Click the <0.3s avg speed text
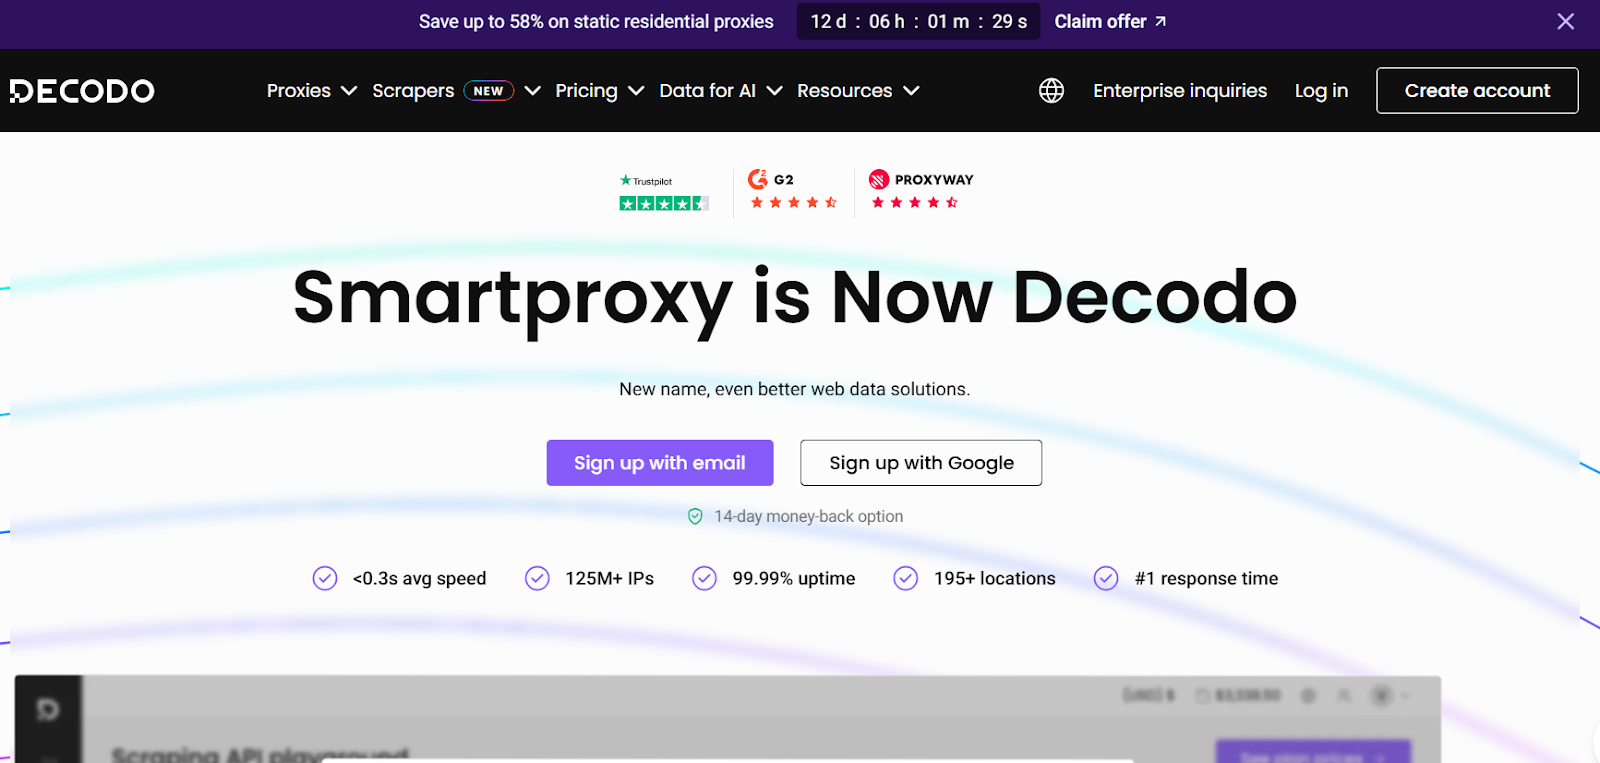1600x763 pixels. [x=419, y=578]
